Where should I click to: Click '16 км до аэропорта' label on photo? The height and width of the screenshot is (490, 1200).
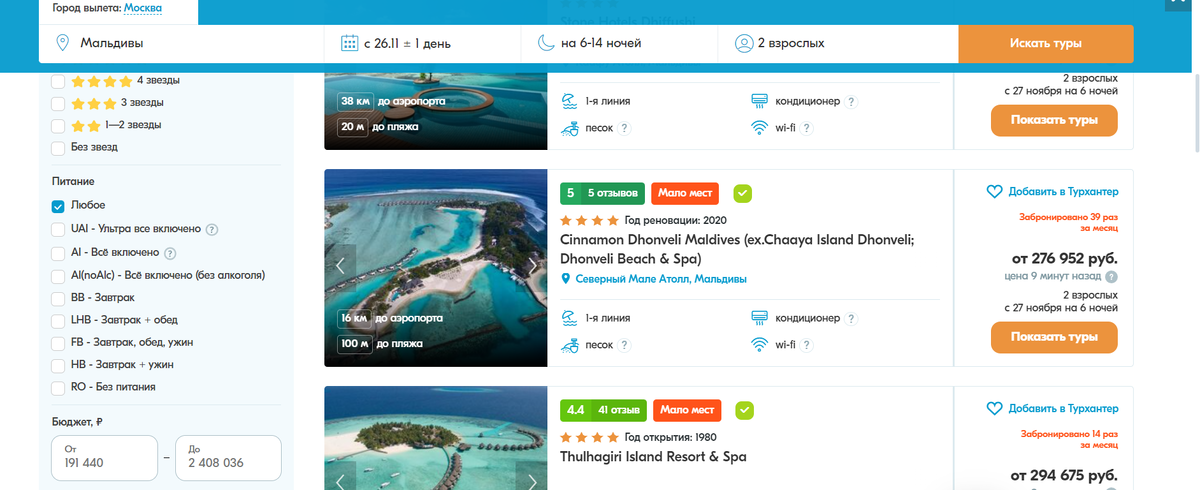pos(392,318)
